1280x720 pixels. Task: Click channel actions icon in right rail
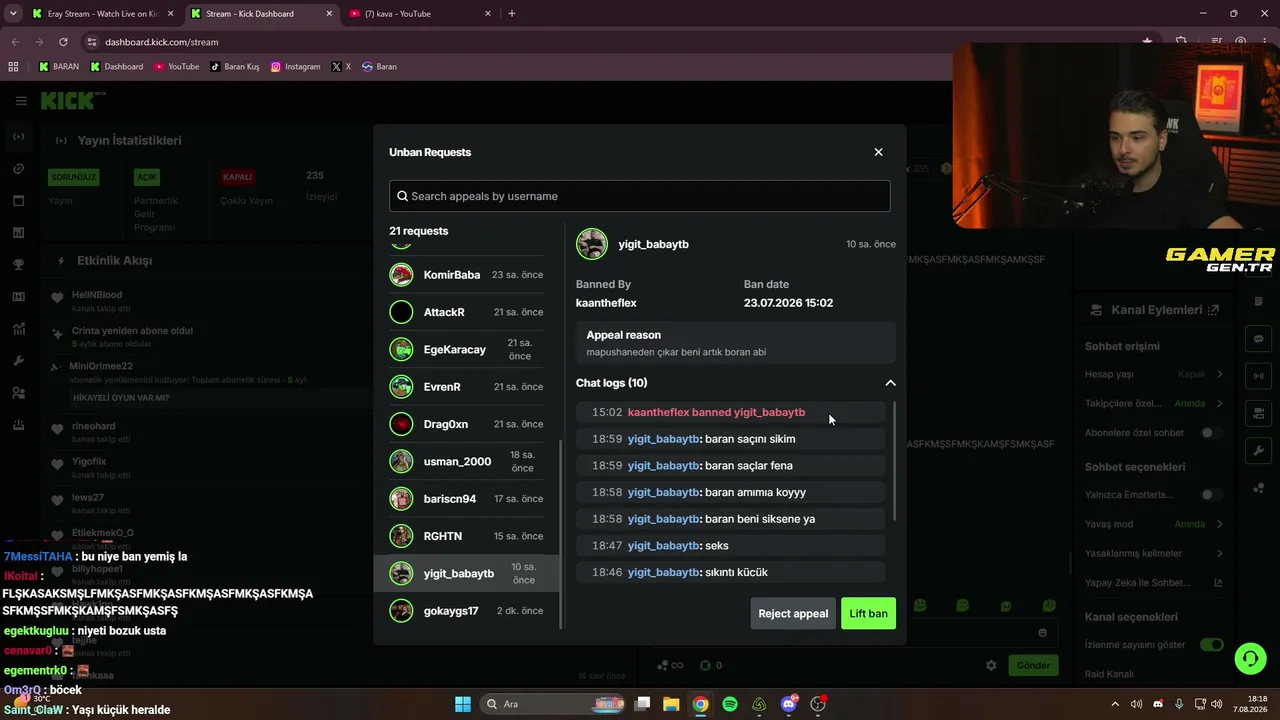[x=1259, y=414]
